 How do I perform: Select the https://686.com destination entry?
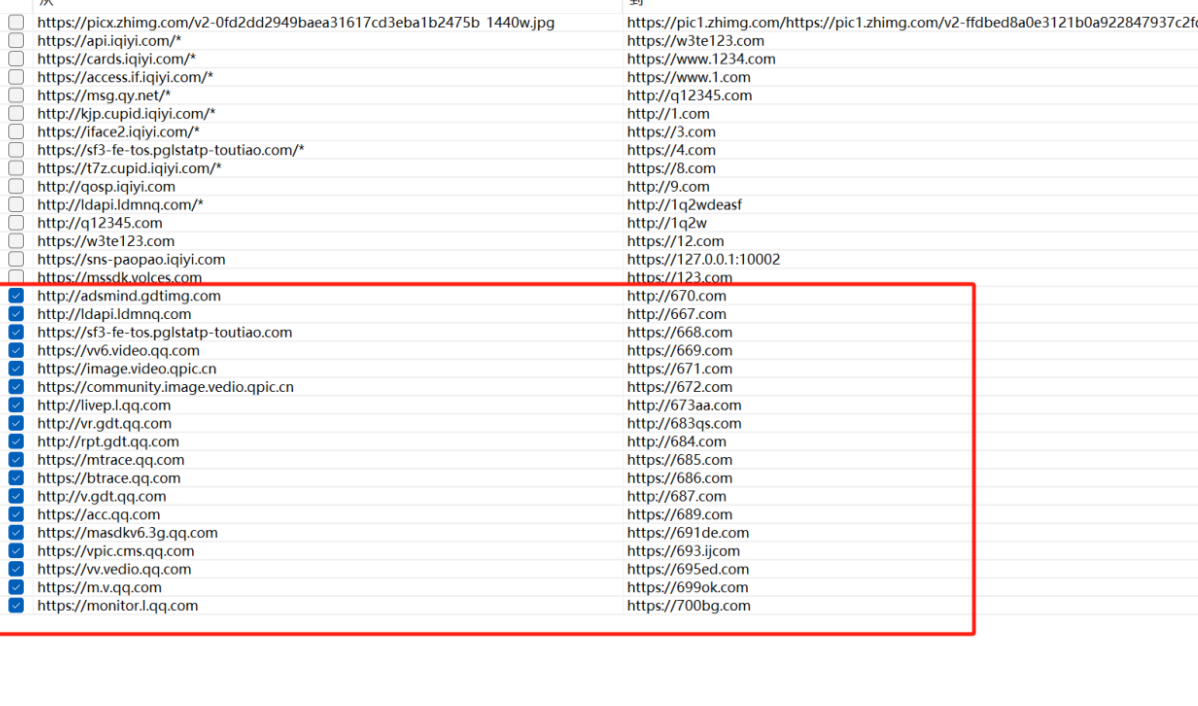pos(680,478)
